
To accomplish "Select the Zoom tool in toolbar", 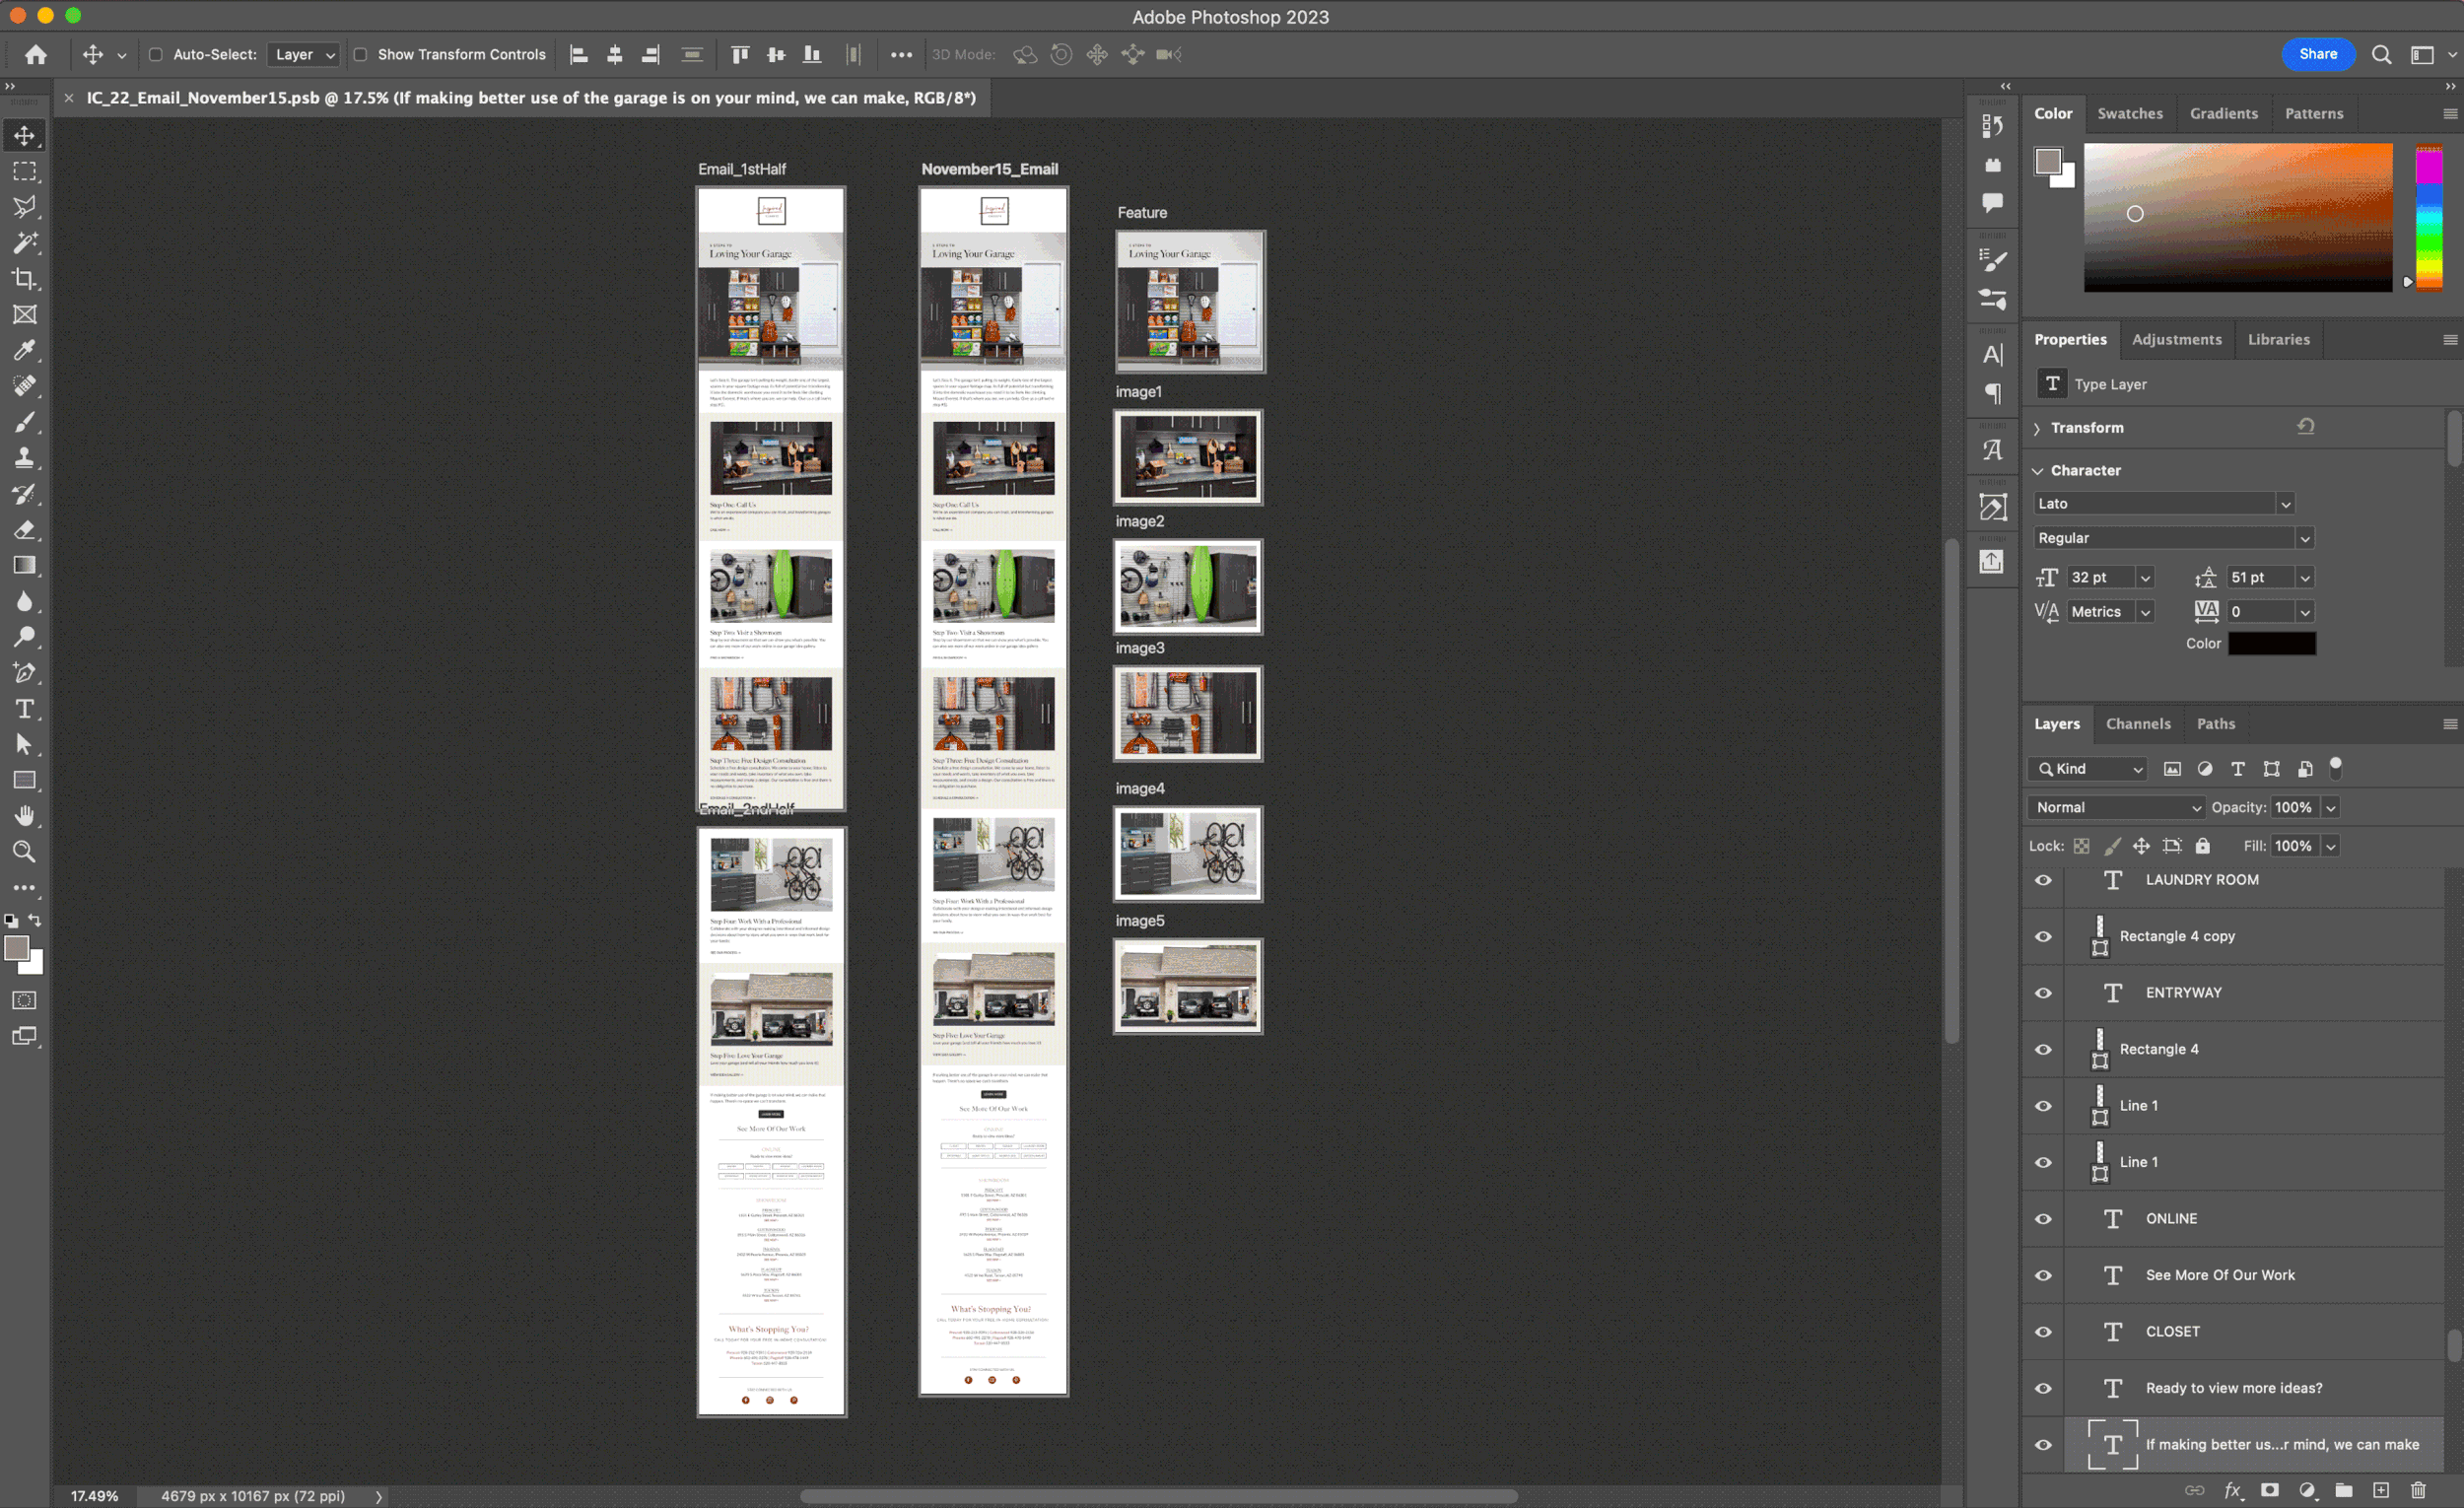I will (24, 852).
